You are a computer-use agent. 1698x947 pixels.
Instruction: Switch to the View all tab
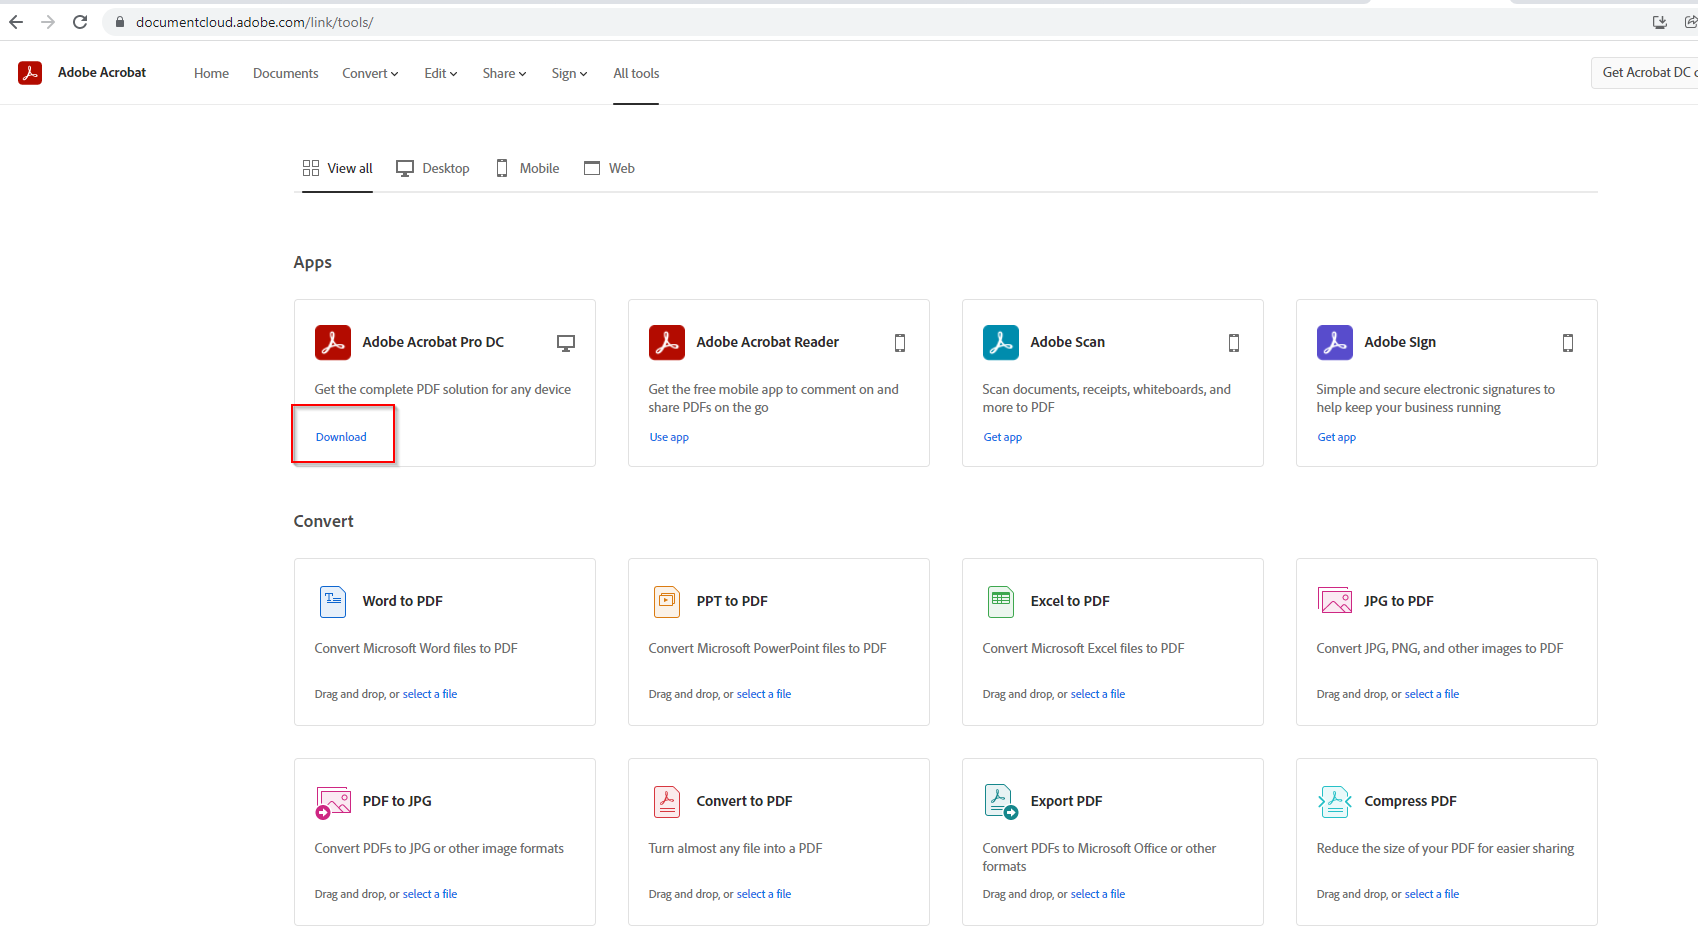tap(338, 168)
